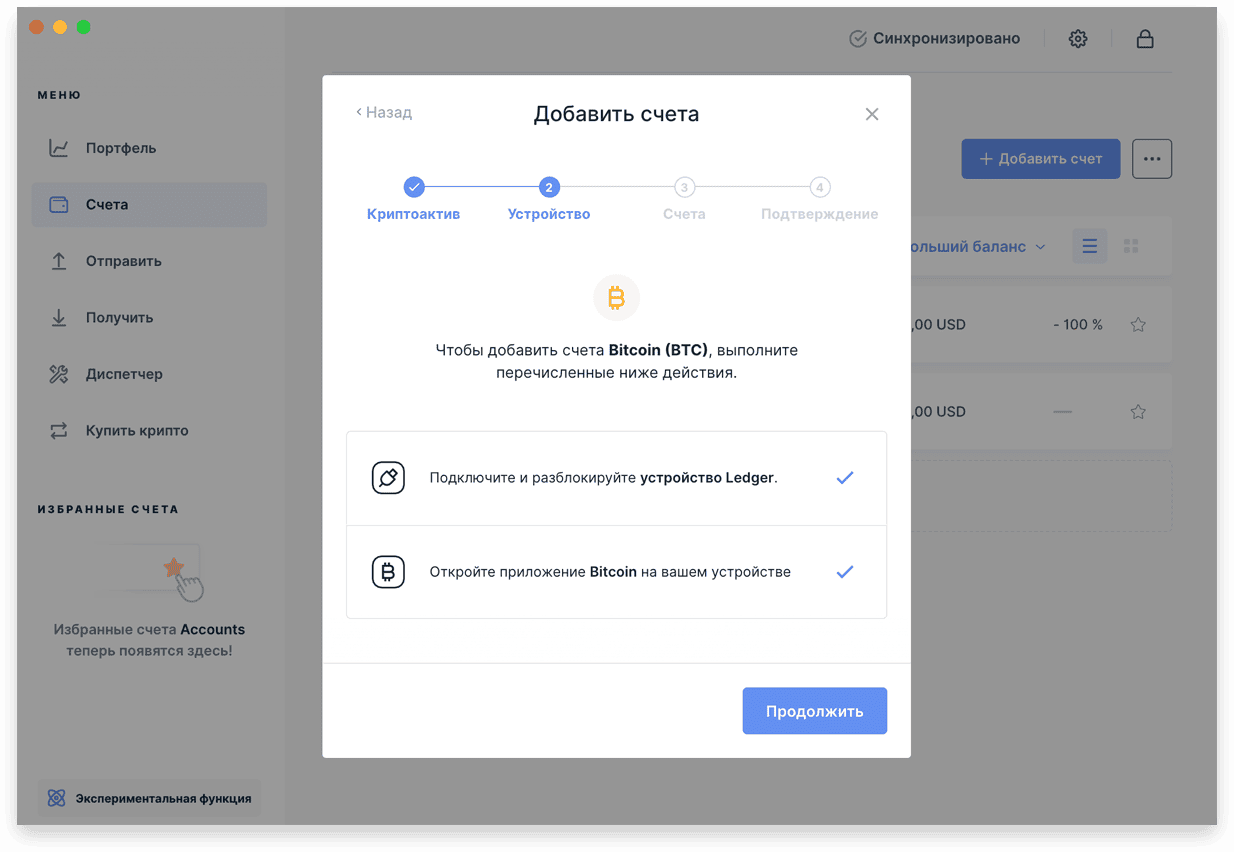Open Получить menu item

pyautogui.click(x=149, y=318)
